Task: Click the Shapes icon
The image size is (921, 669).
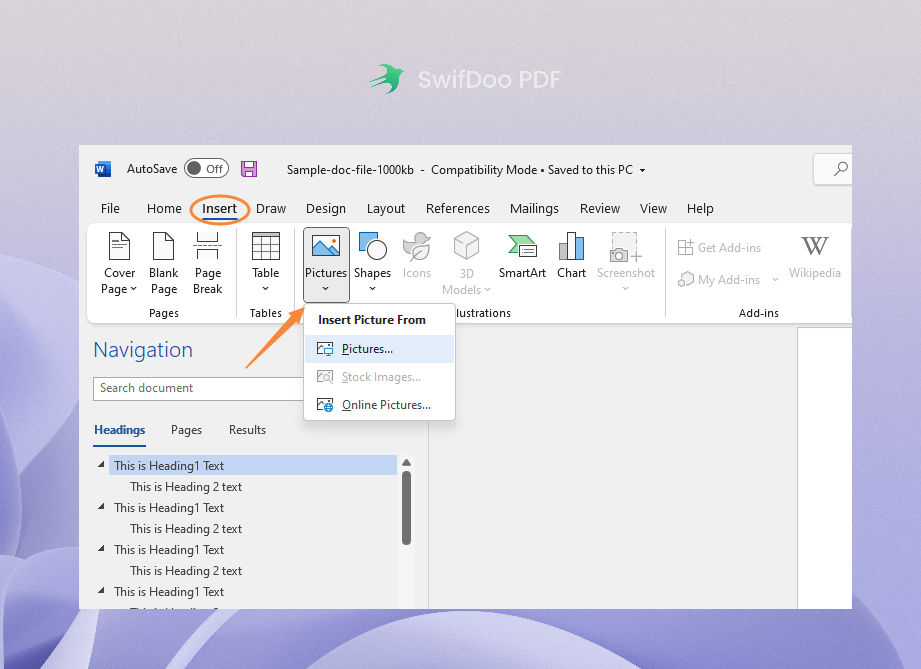Action: pos(372,246)
